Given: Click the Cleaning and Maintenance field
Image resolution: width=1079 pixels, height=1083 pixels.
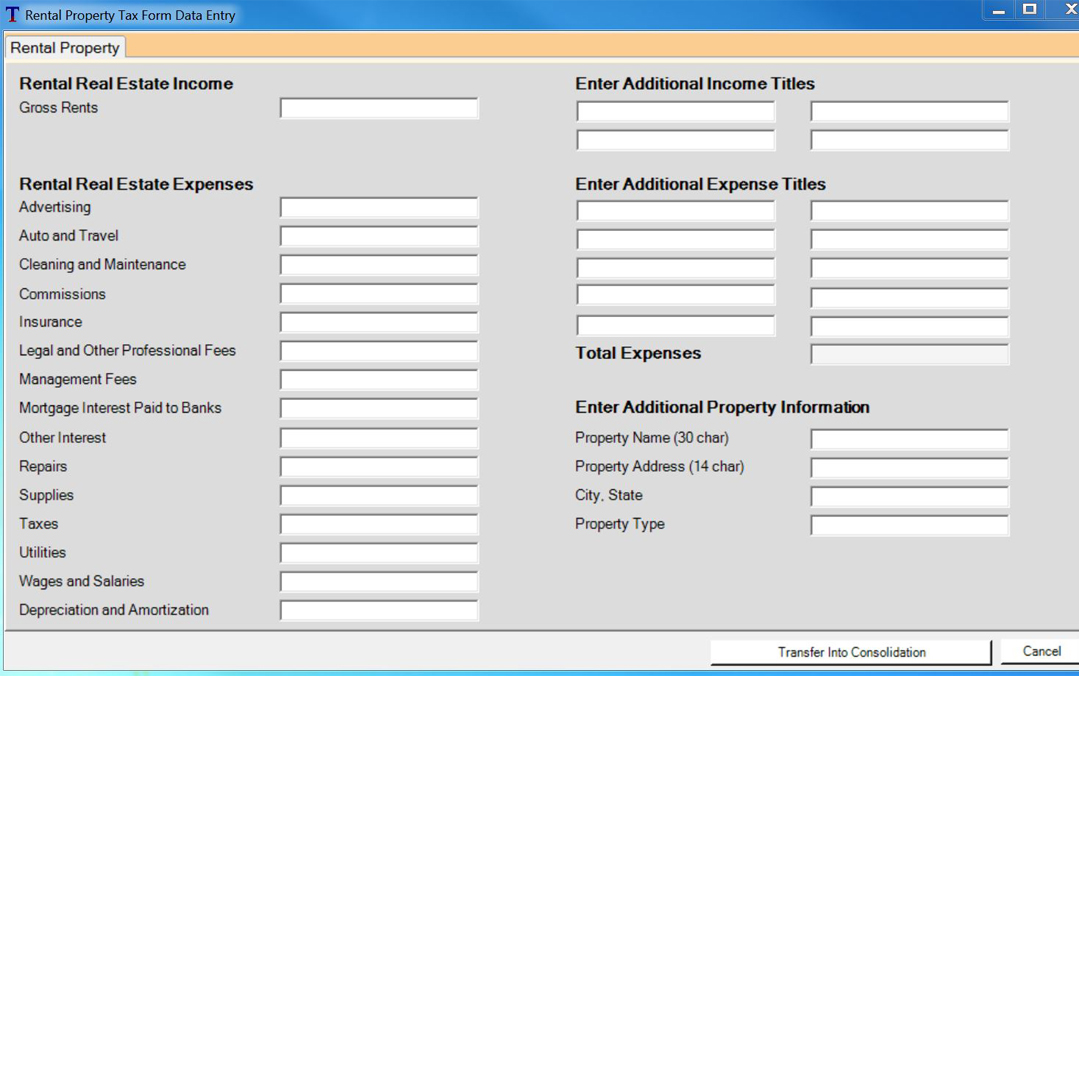Looking at the screenshot, I should [x=378, y=264].
